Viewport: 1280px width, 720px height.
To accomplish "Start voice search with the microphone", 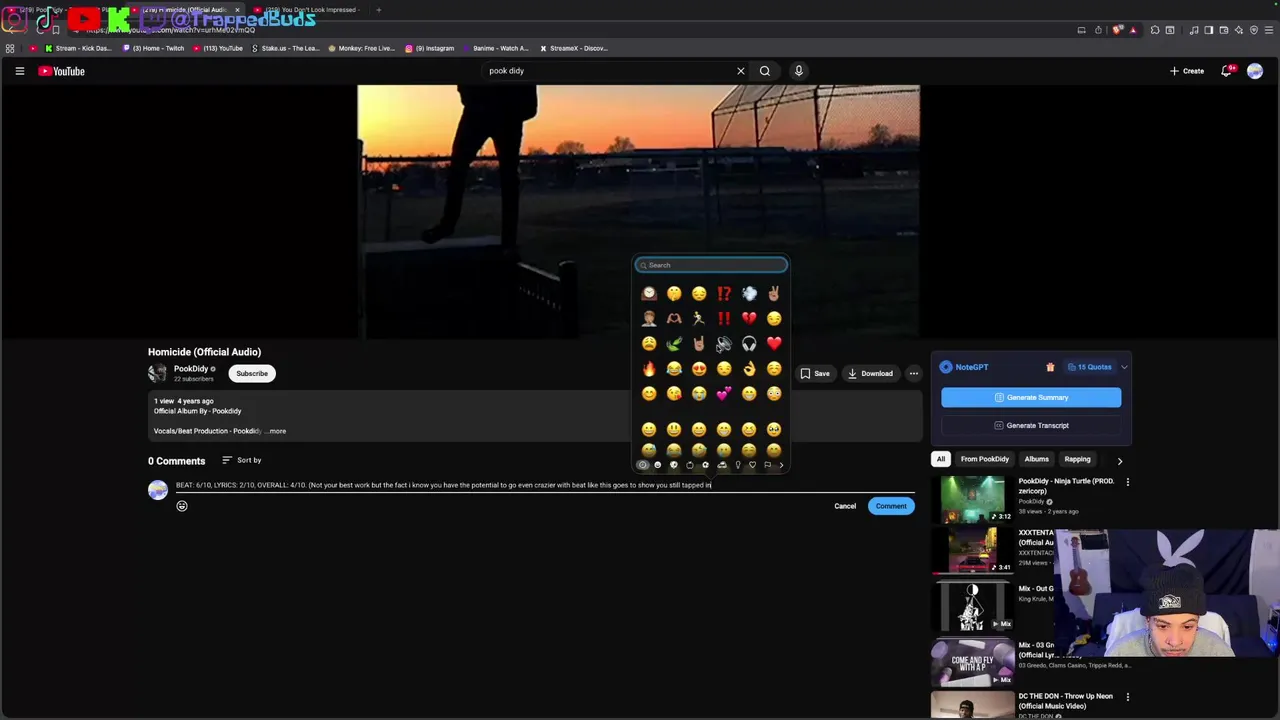I will [x=798, y=71].
